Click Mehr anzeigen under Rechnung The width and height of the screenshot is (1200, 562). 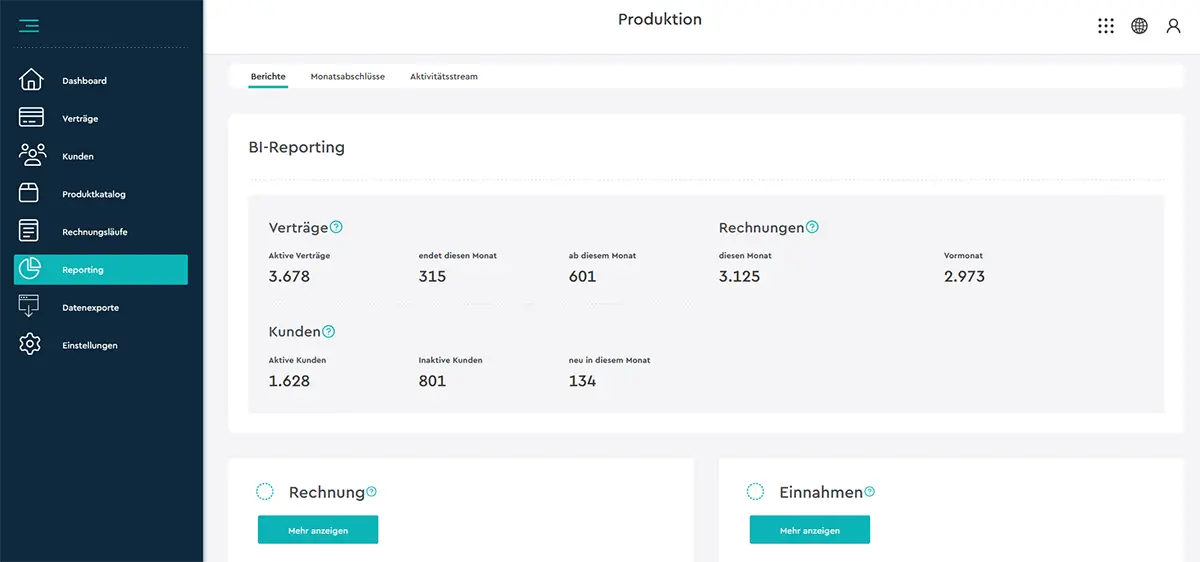[x=318, y=530]
